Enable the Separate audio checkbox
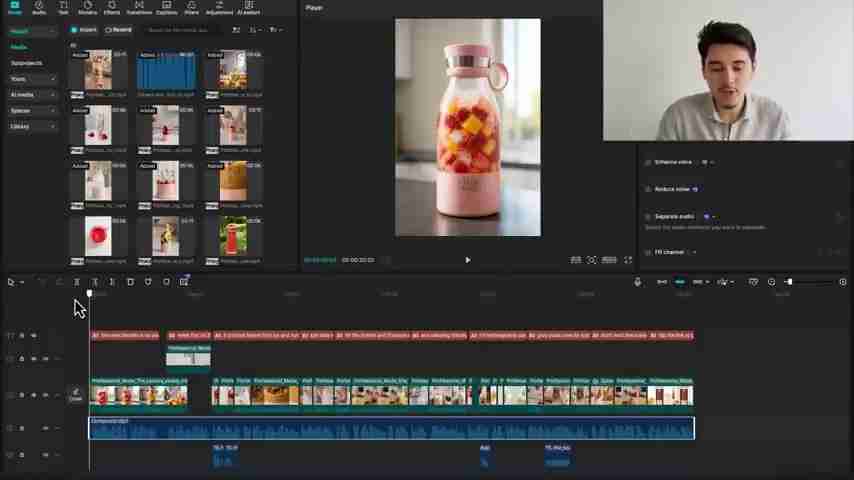854x480 pixels. pos(647,216)
